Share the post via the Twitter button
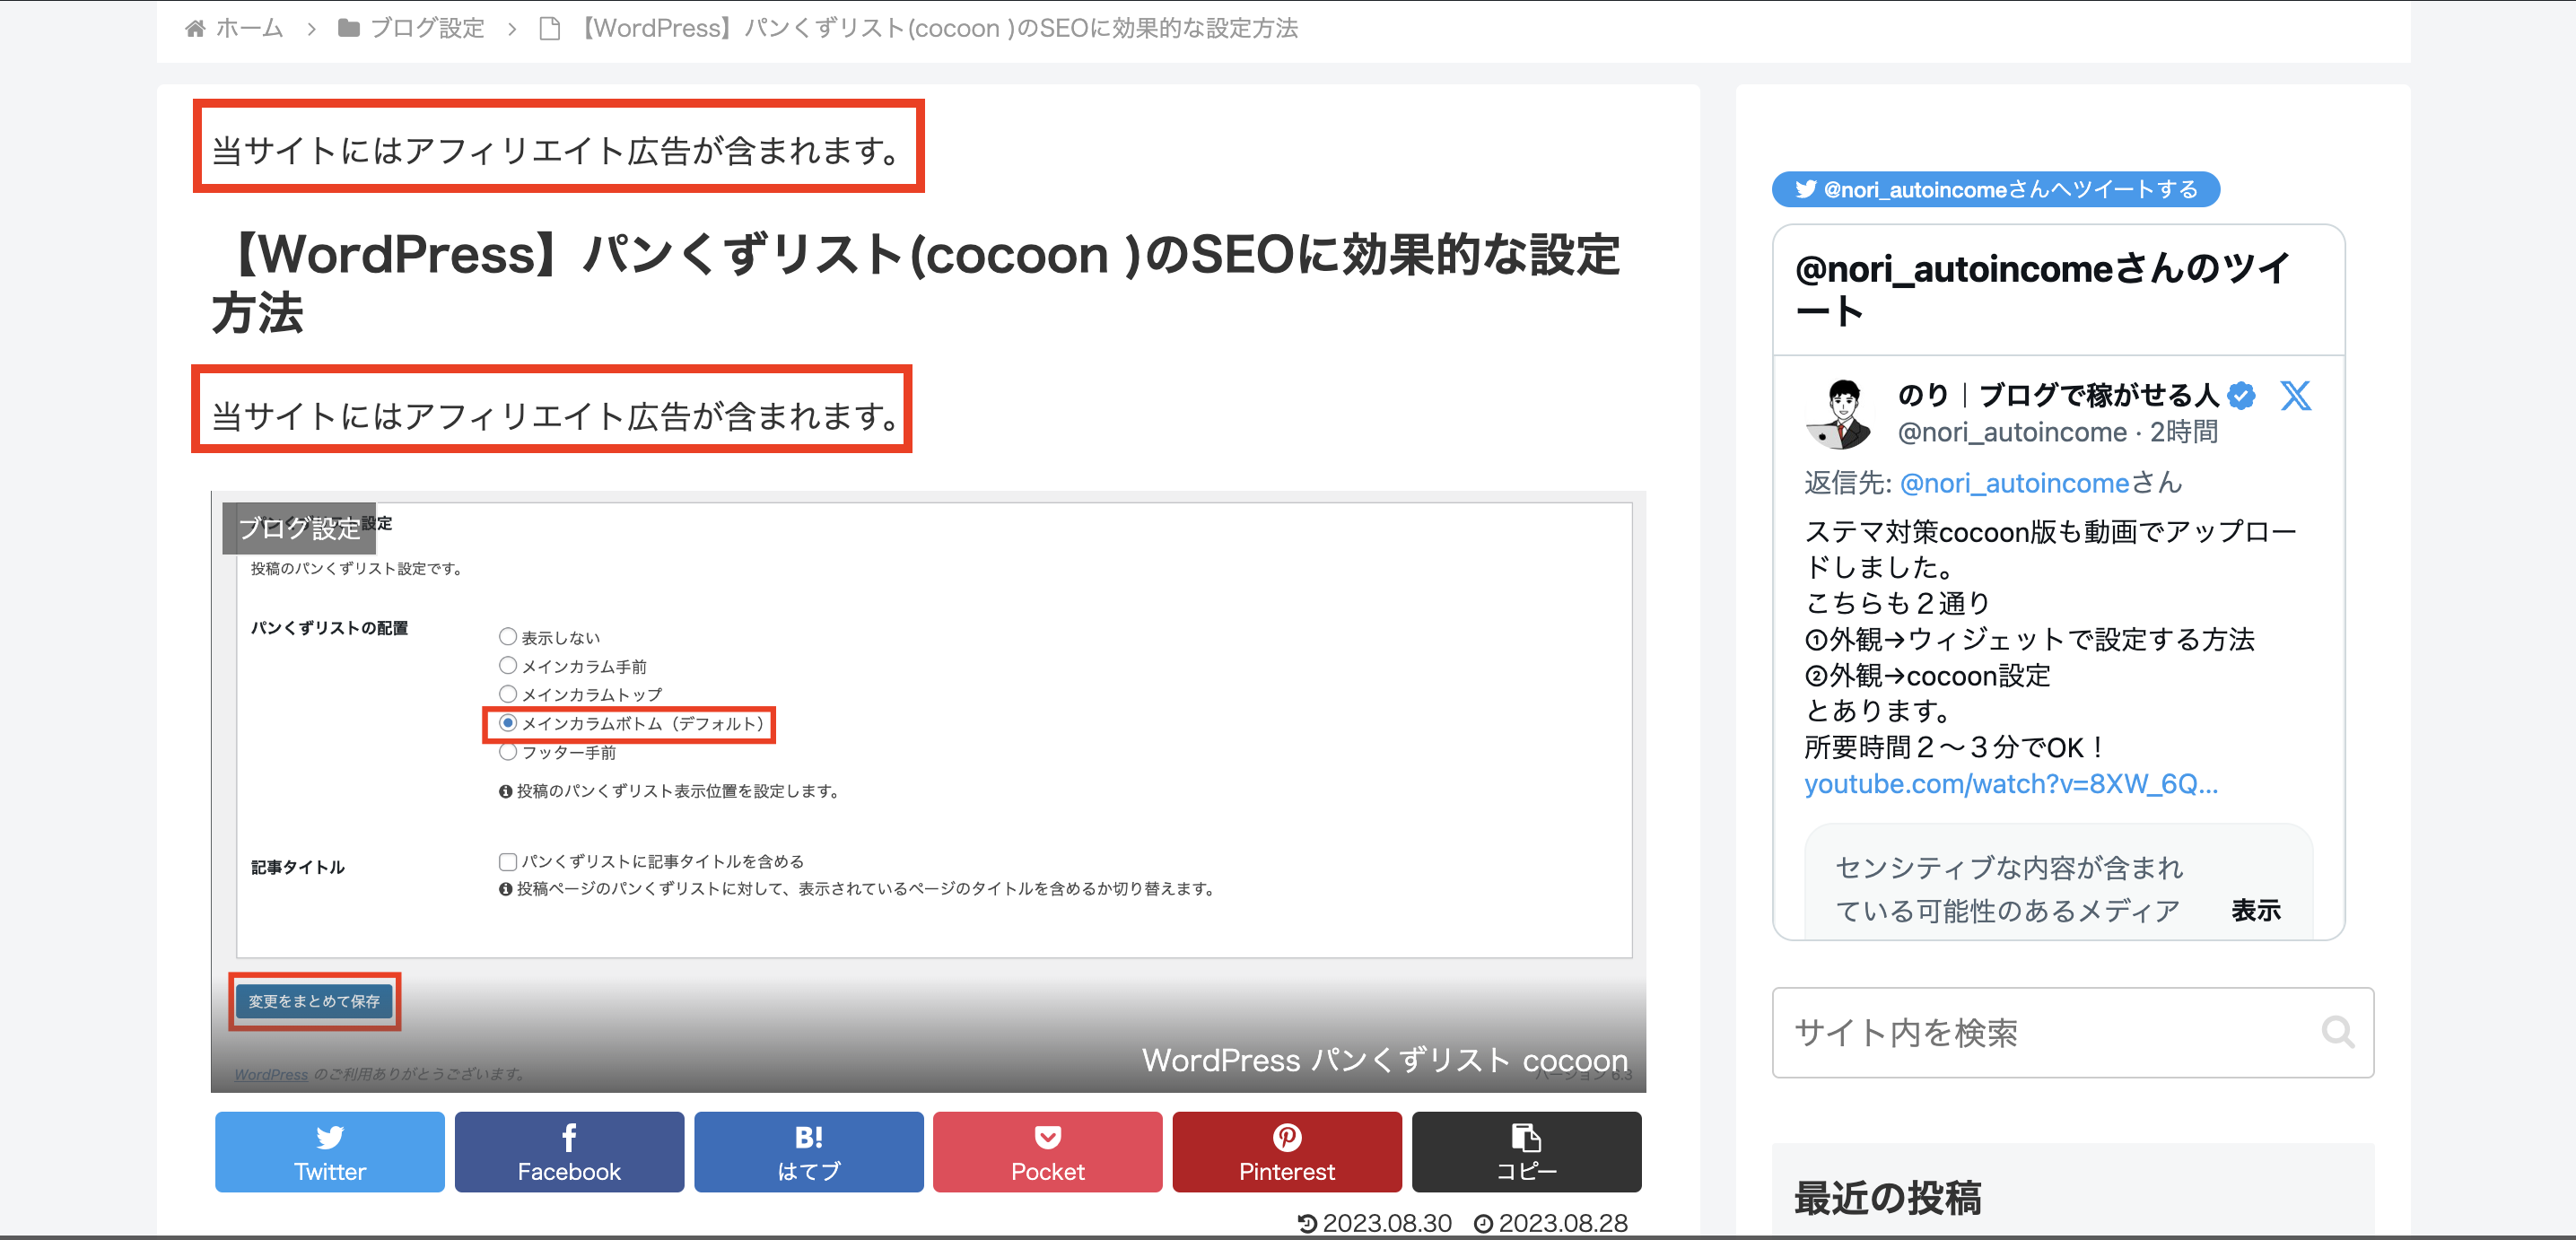Screen dimensions: 2576x1240 tap(330, 1152)
